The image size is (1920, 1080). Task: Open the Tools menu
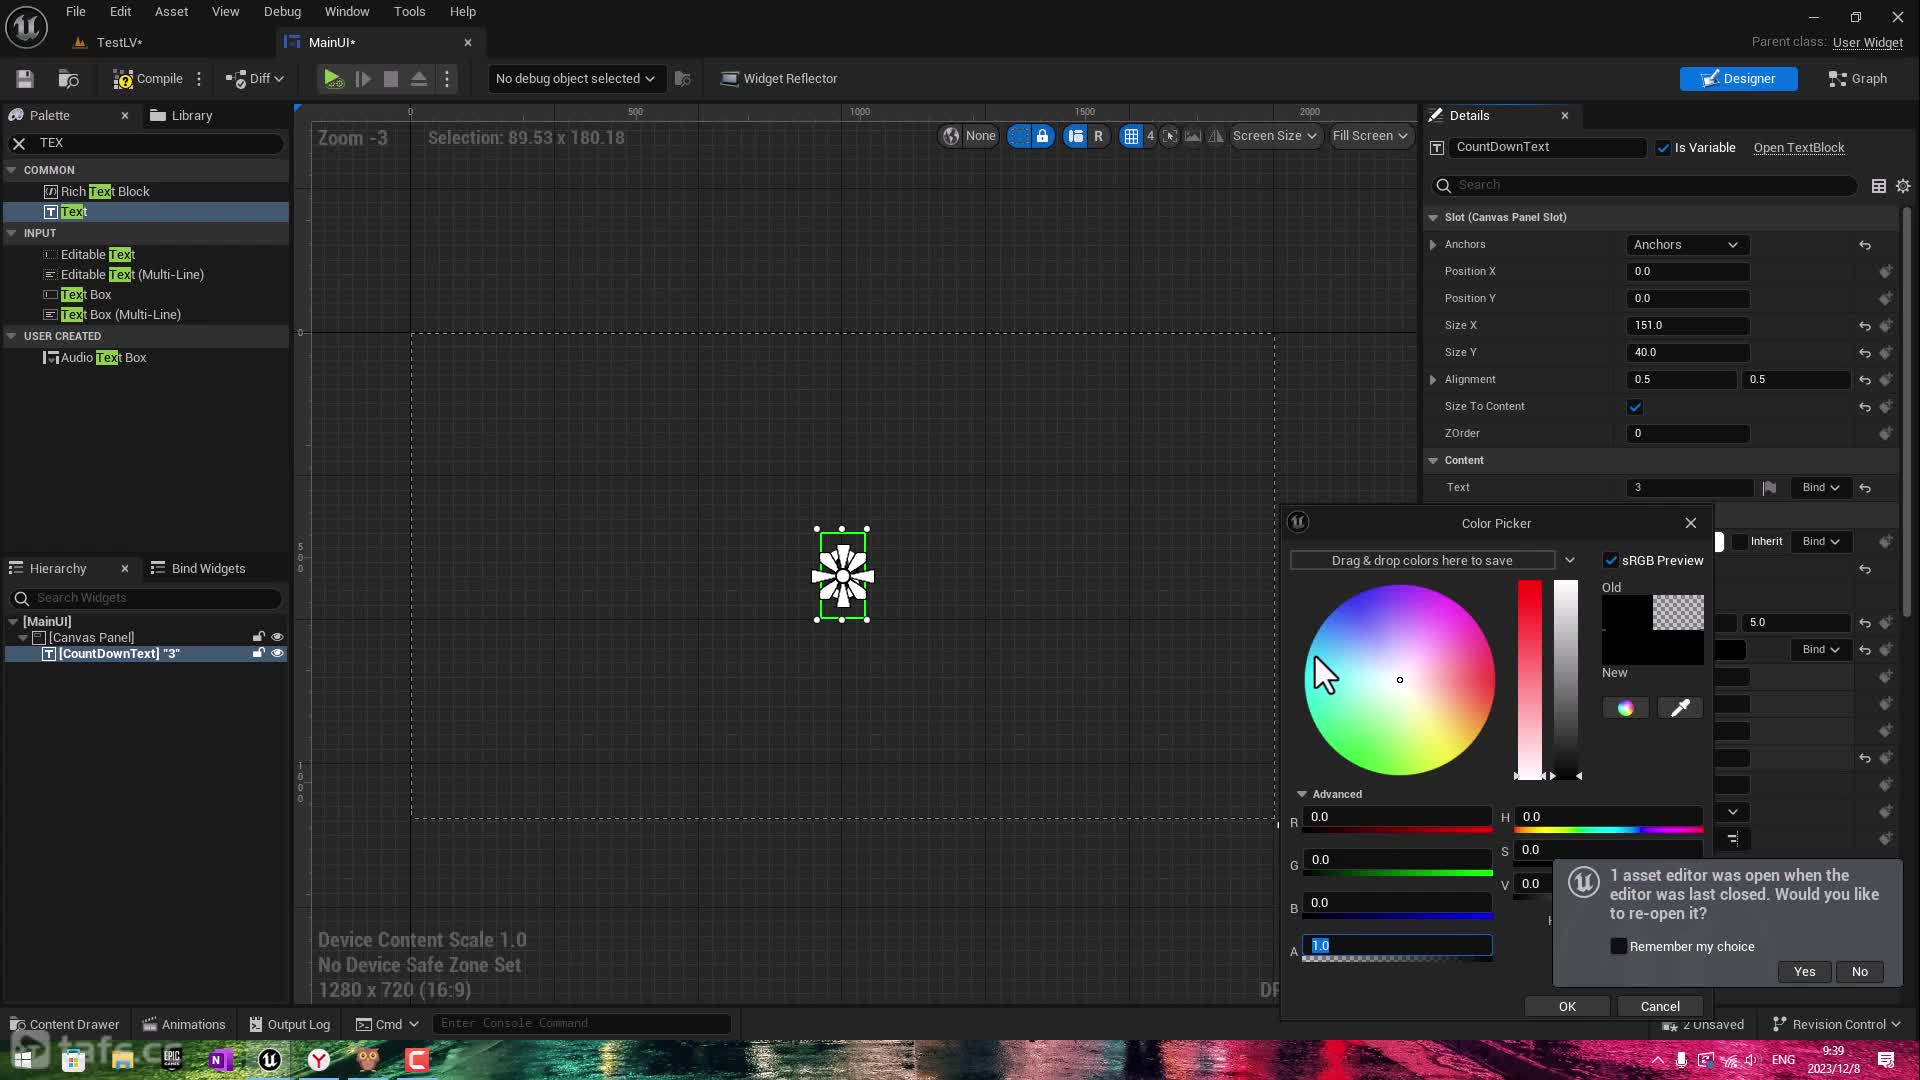click(x=409, y=12)
